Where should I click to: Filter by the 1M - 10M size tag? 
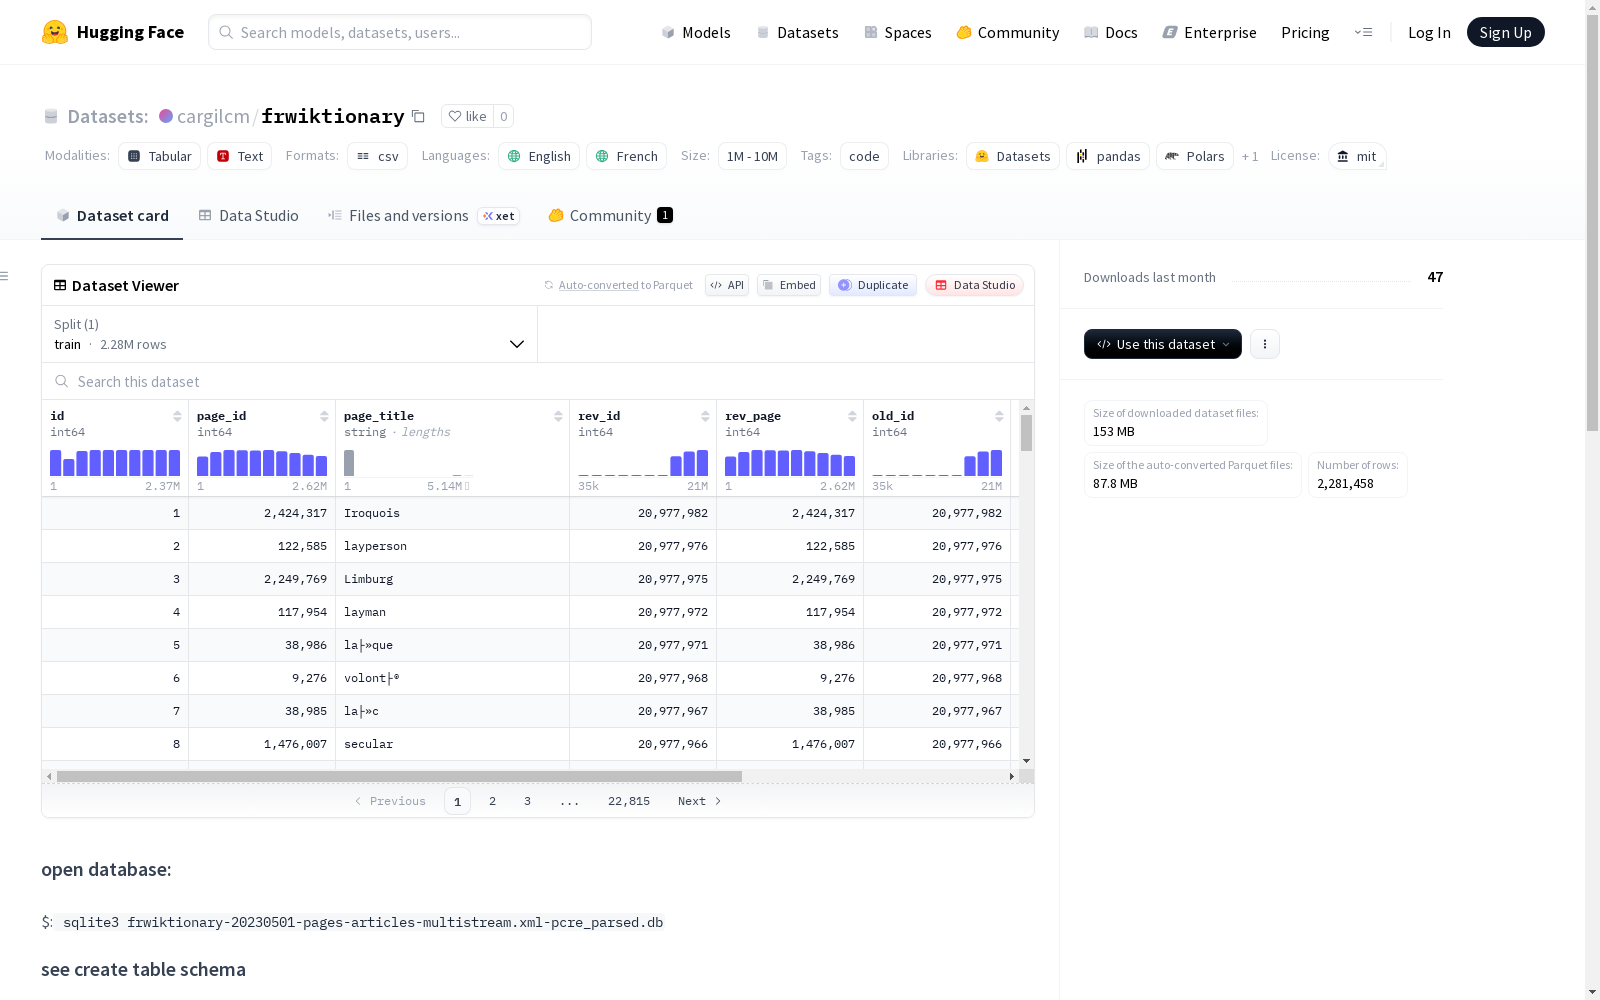752,156
